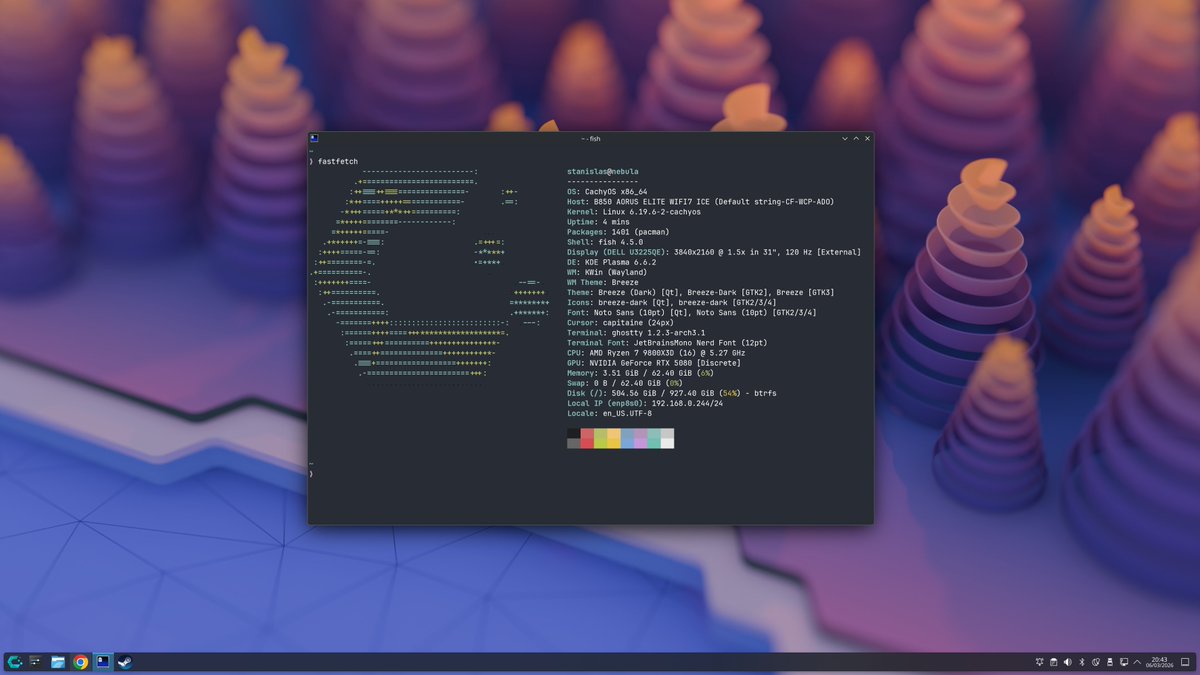
Task: Open the System Settings taskbar icon
Action: (x=36, y=662)
